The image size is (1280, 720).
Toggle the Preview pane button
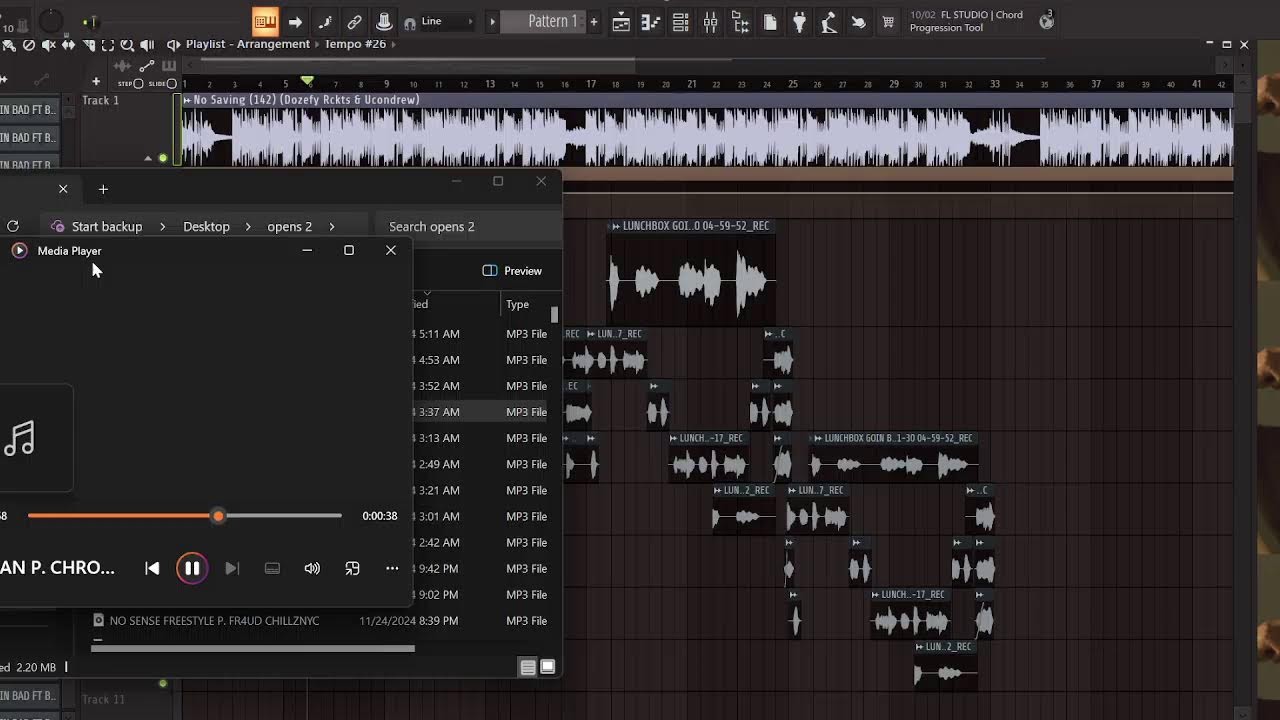512,271
